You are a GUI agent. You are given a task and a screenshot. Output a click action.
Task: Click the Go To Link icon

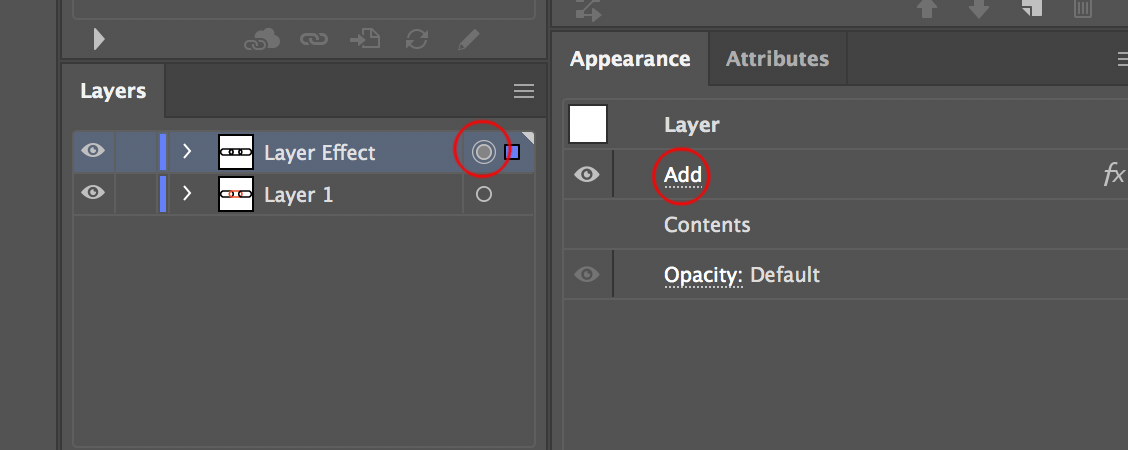pyautogui.click(x=364, y=39)
